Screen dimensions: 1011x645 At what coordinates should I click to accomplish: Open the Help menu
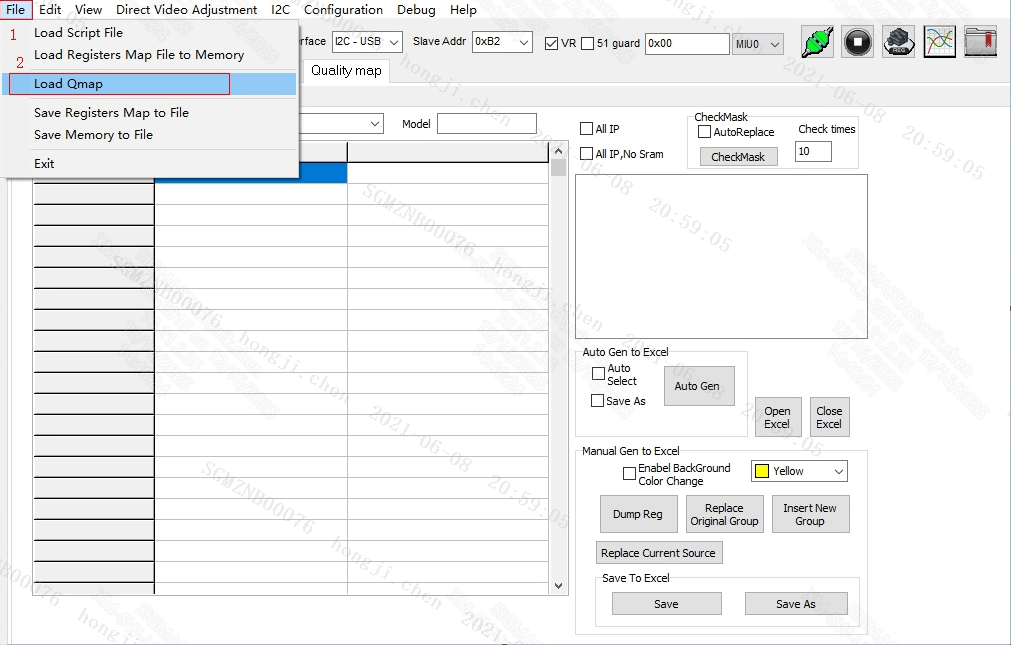463,10
